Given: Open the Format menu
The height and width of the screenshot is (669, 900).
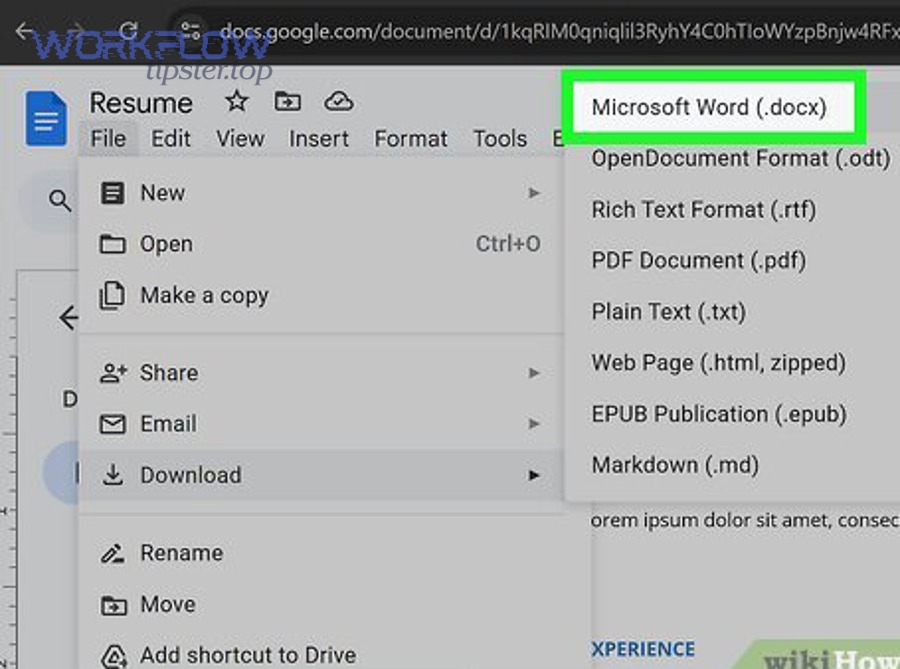Looking at the screenshot, I should tap(411, 139).
